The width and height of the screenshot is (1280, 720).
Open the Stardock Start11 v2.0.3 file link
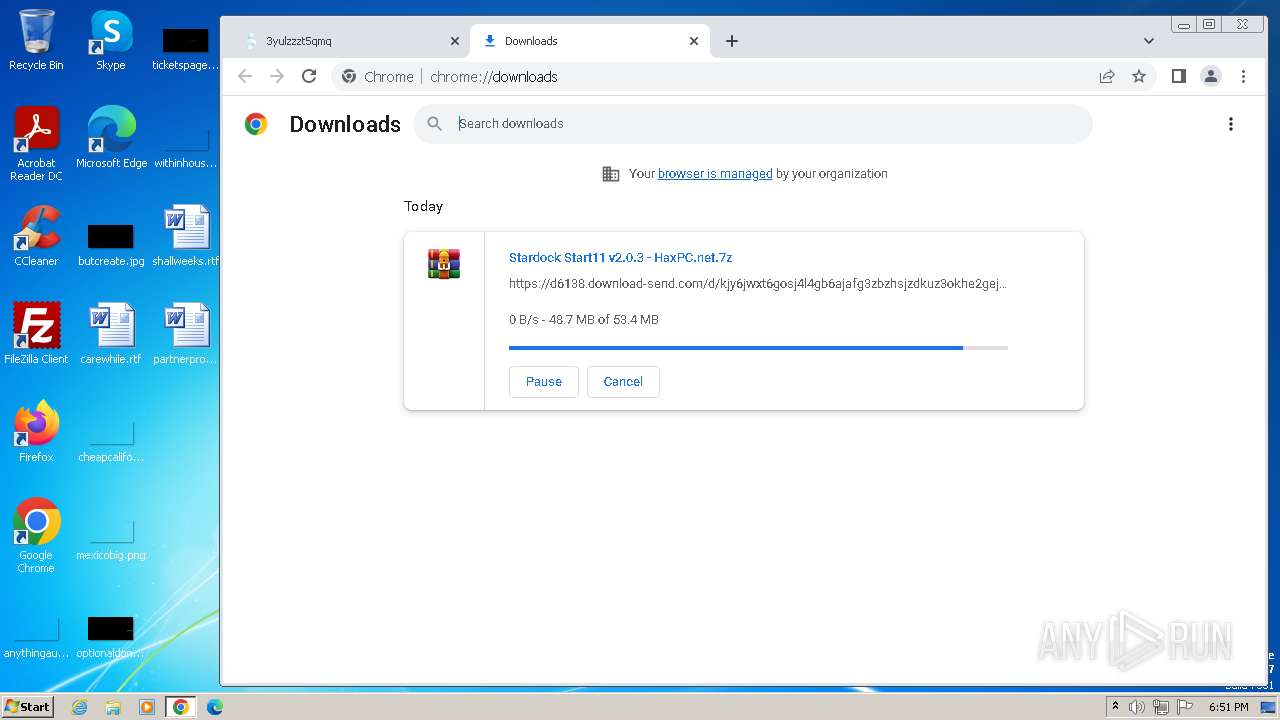coord(620,258)
